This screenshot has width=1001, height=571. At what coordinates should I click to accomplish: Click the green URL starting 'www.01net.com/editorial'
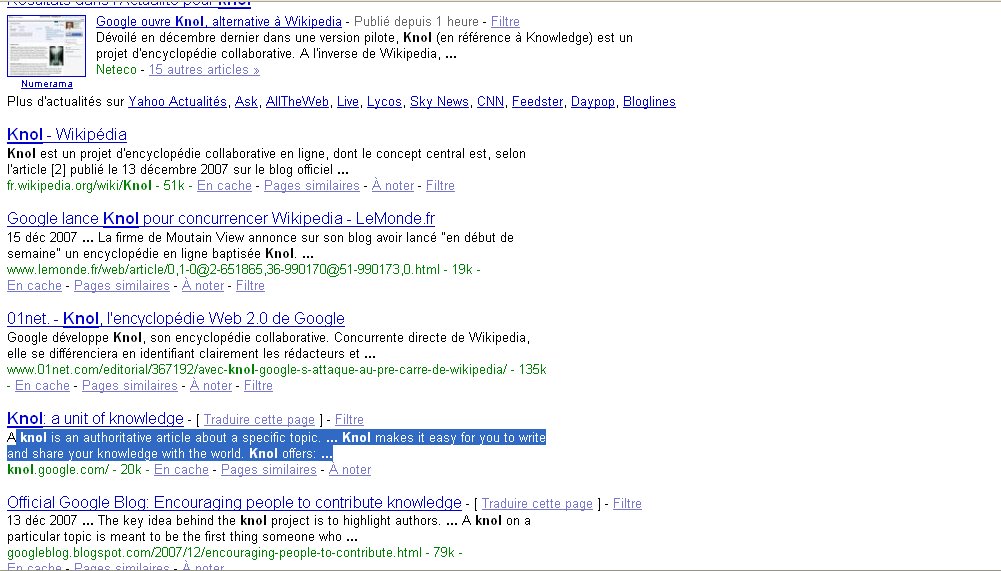coord(257,369)
